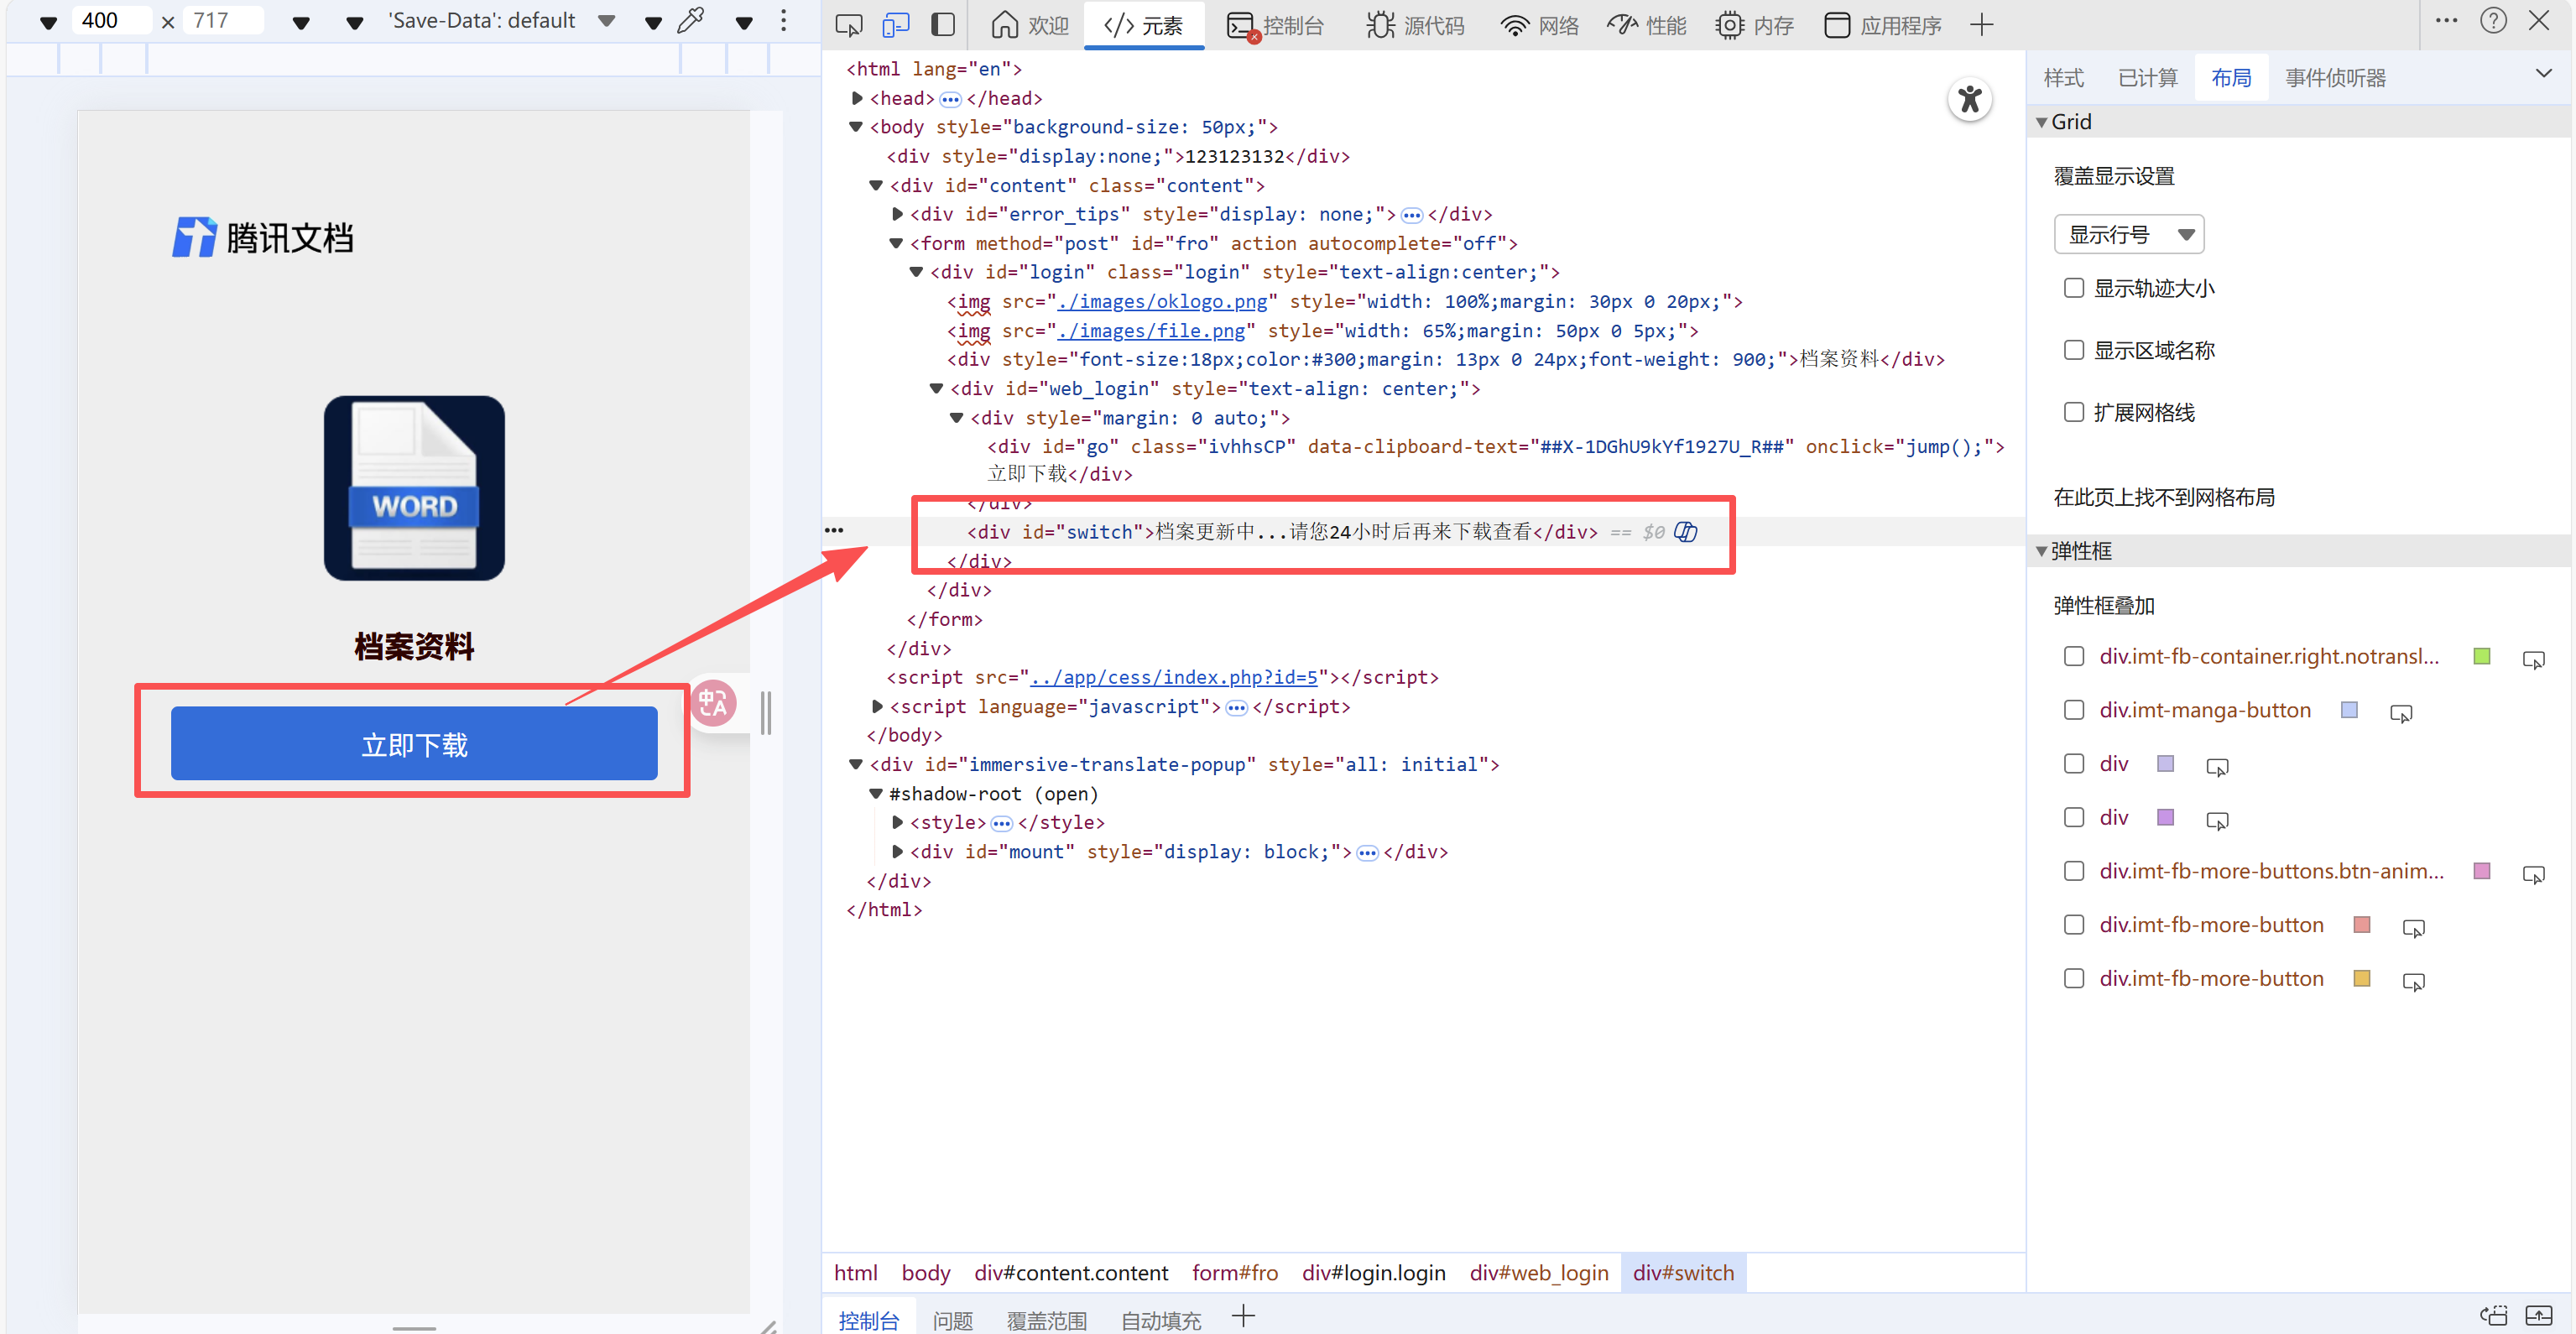Screen dimensions: 2576x1334
Task: Check the 扩展网格线 option
Action: (2074, 413)
